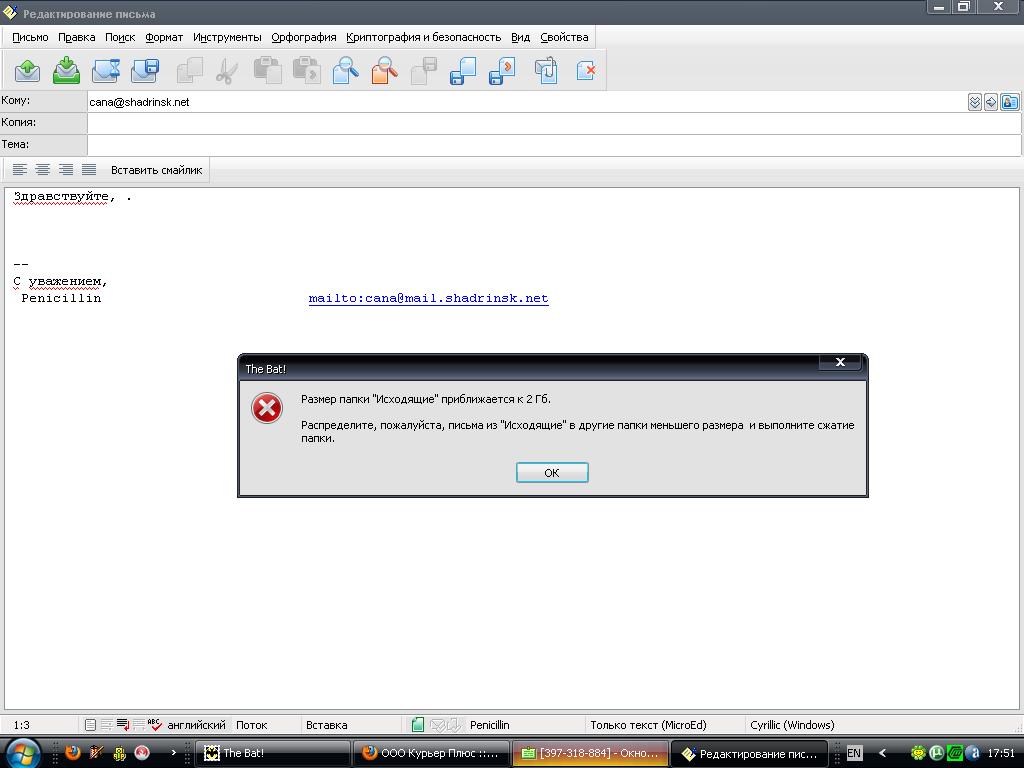Click the green put in Outbox icon
Image resolution: width=1024 pixels, height=768 pixels.
pyautogui.click(x=66, y=71)
